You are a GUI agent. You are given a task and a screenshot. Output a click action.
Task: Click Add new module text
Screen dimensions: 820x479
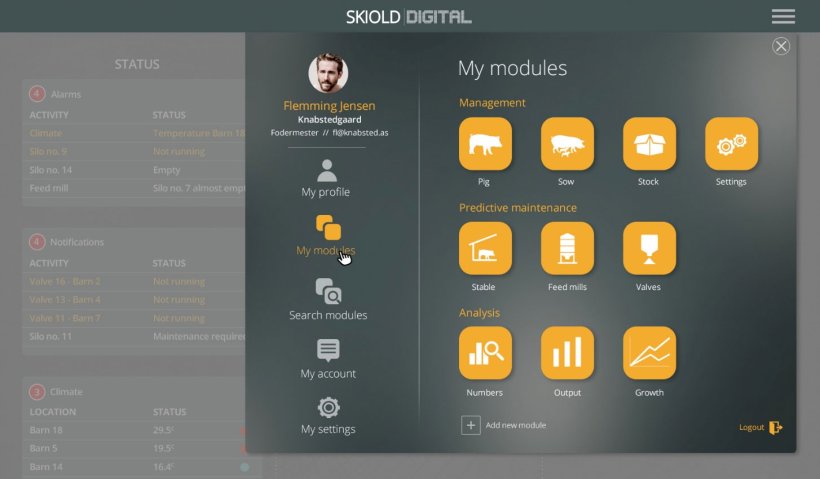(516, 425)
